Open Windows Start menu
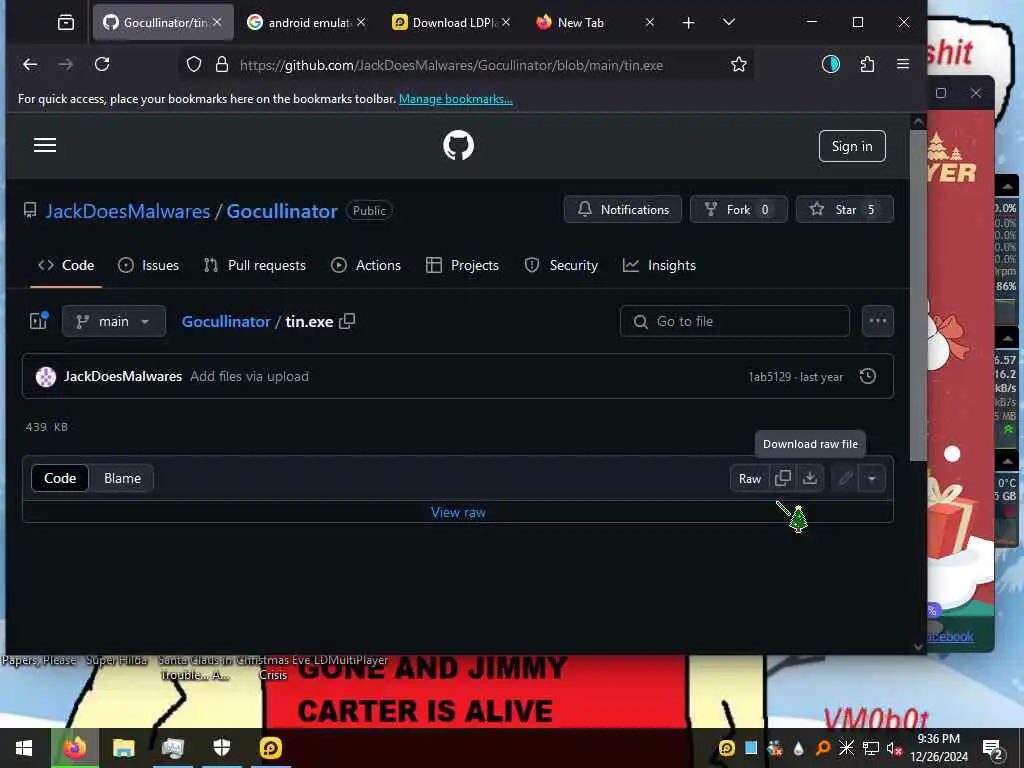The image size is (1024, 768). (x=24, y=748)
